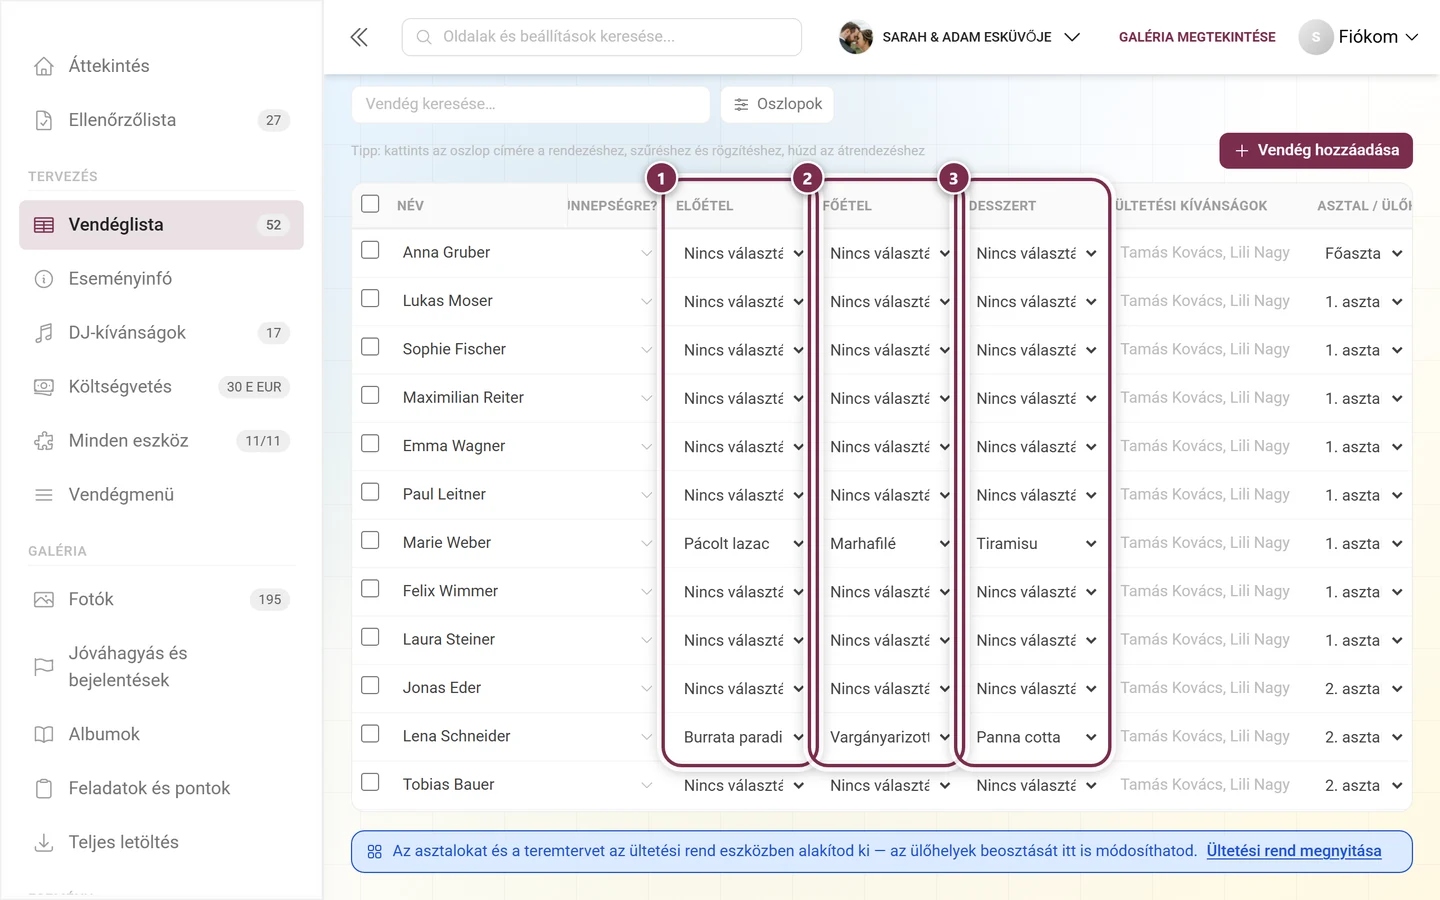Click the Fotók picture icon
Viewport: 1440px width, 900px height.
click(44, 600)
